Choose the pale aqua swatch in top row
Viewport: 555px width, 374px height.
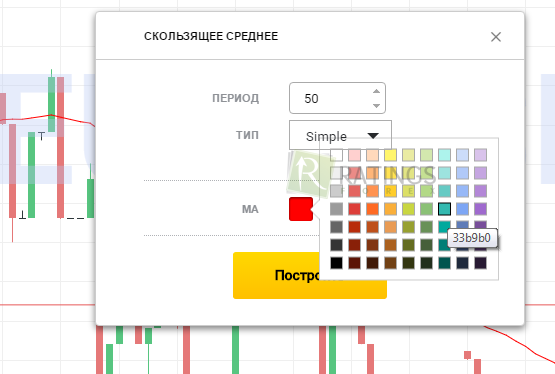click(x=444, y=155)
